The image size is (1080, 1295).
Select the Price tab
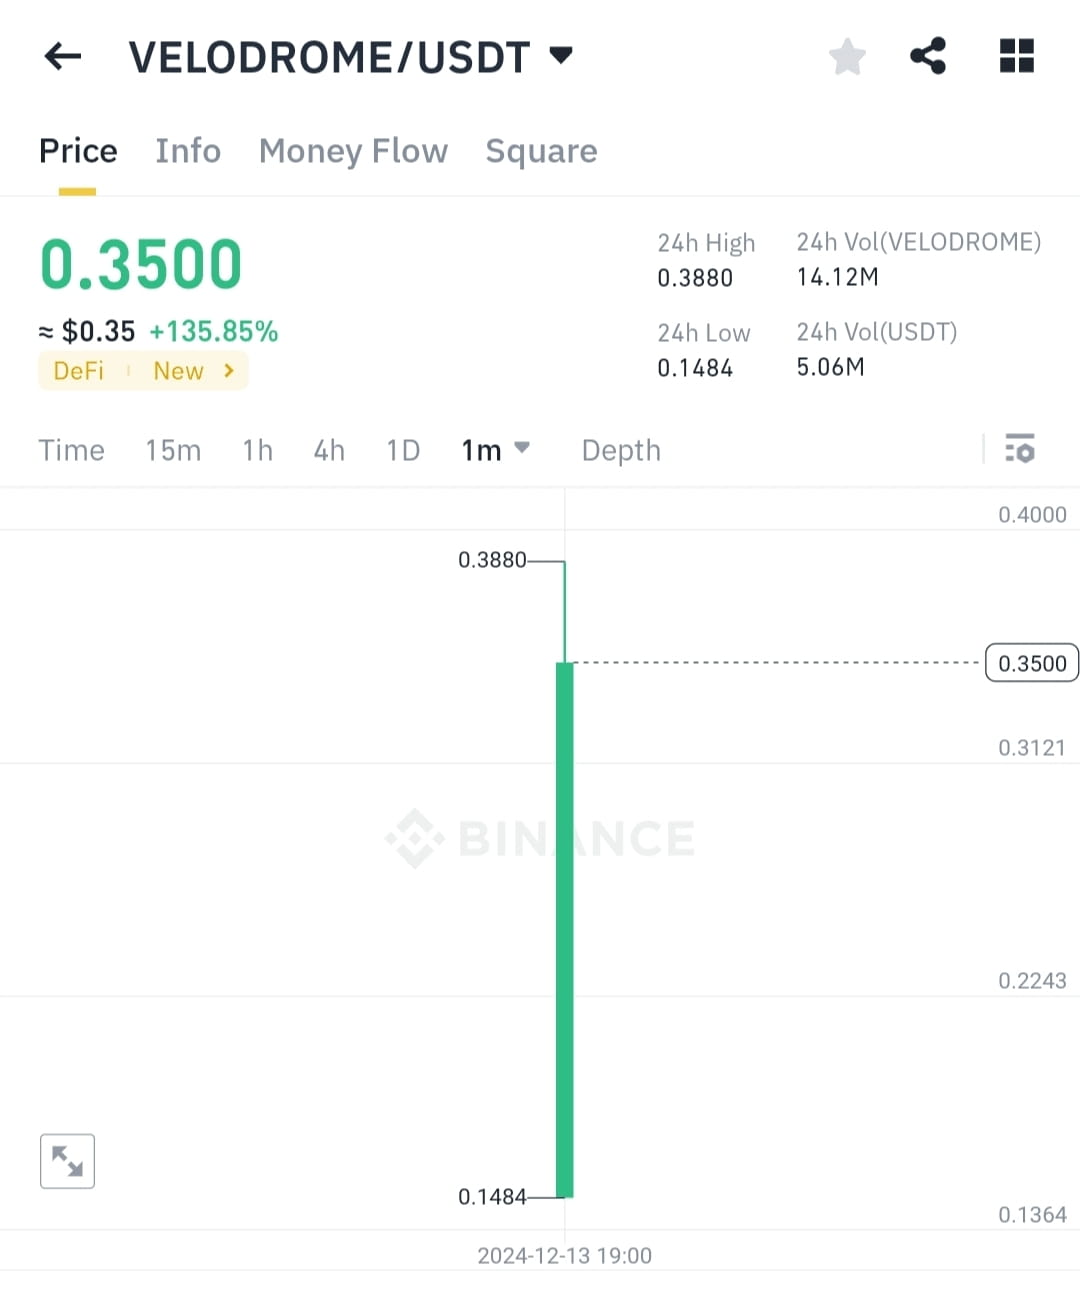click(x=78, y=151)
